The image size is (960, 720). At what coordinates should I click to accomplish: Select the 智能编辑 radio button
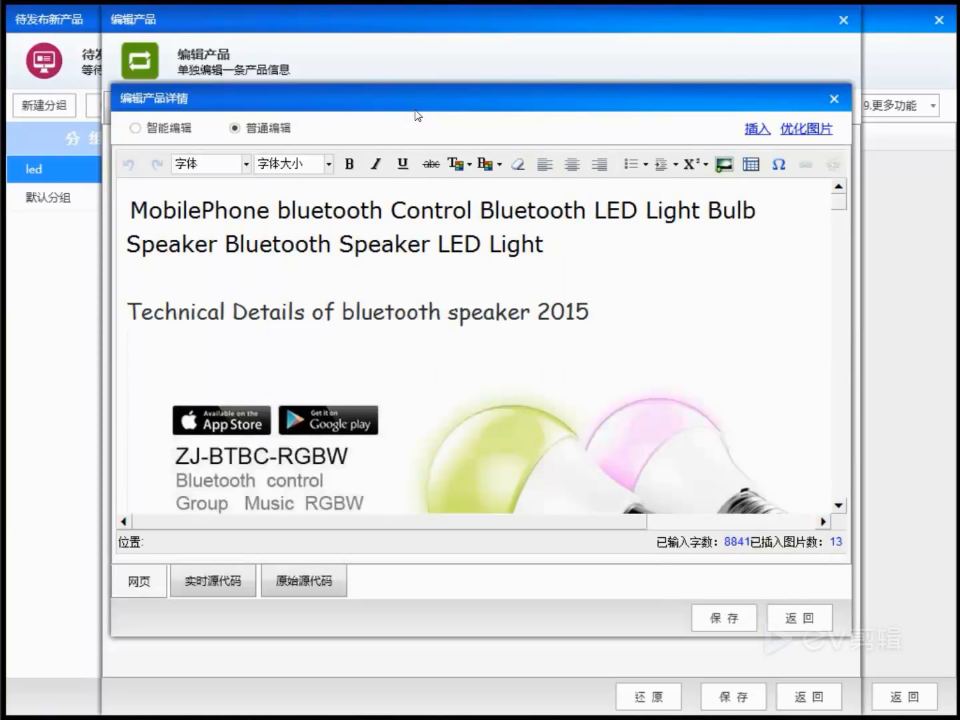(135, 128)
